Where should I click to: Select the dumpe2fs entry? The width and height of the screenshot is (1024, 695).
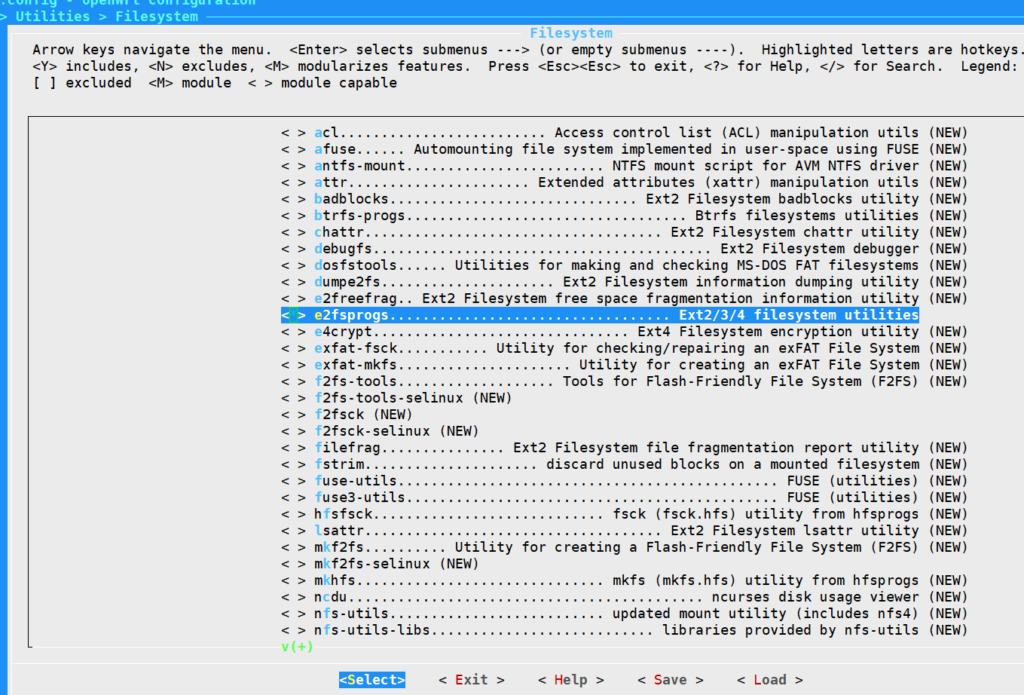click(624, 282)
